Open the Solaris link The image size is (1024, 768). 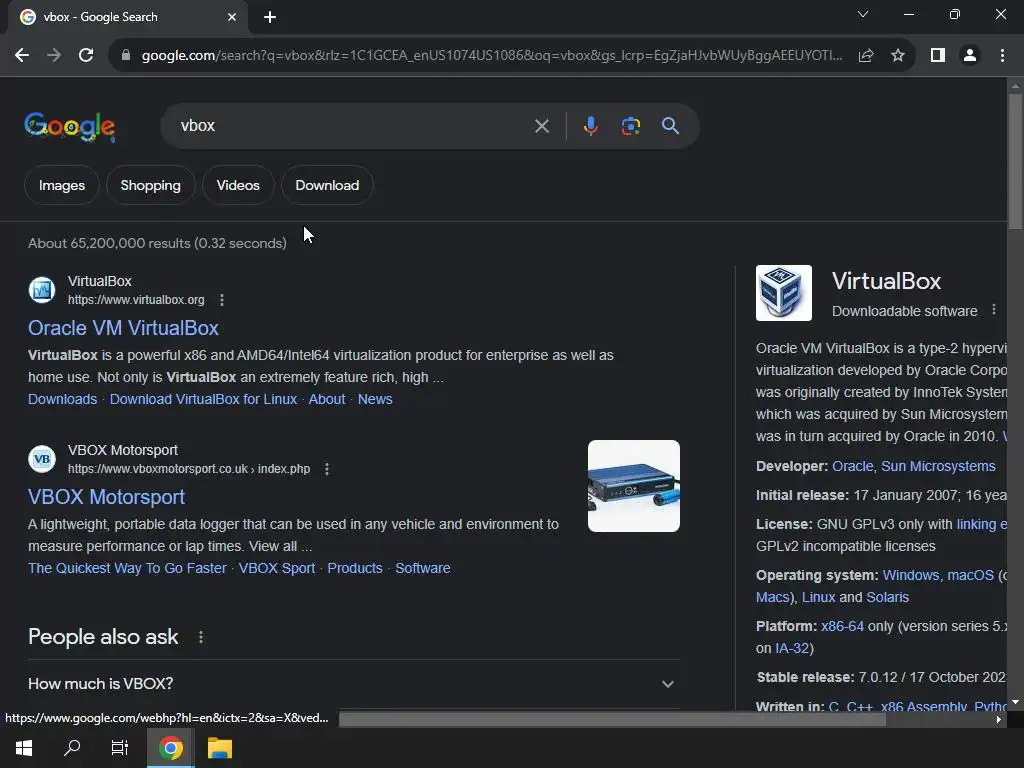pos(888,598)
